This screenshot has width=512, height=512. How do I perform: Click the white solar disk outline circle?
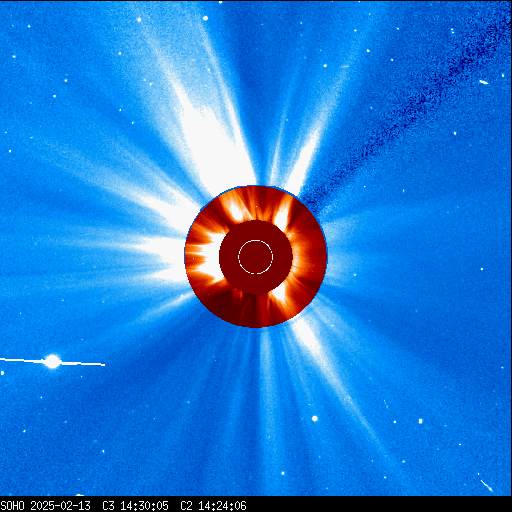pos(255,257)
